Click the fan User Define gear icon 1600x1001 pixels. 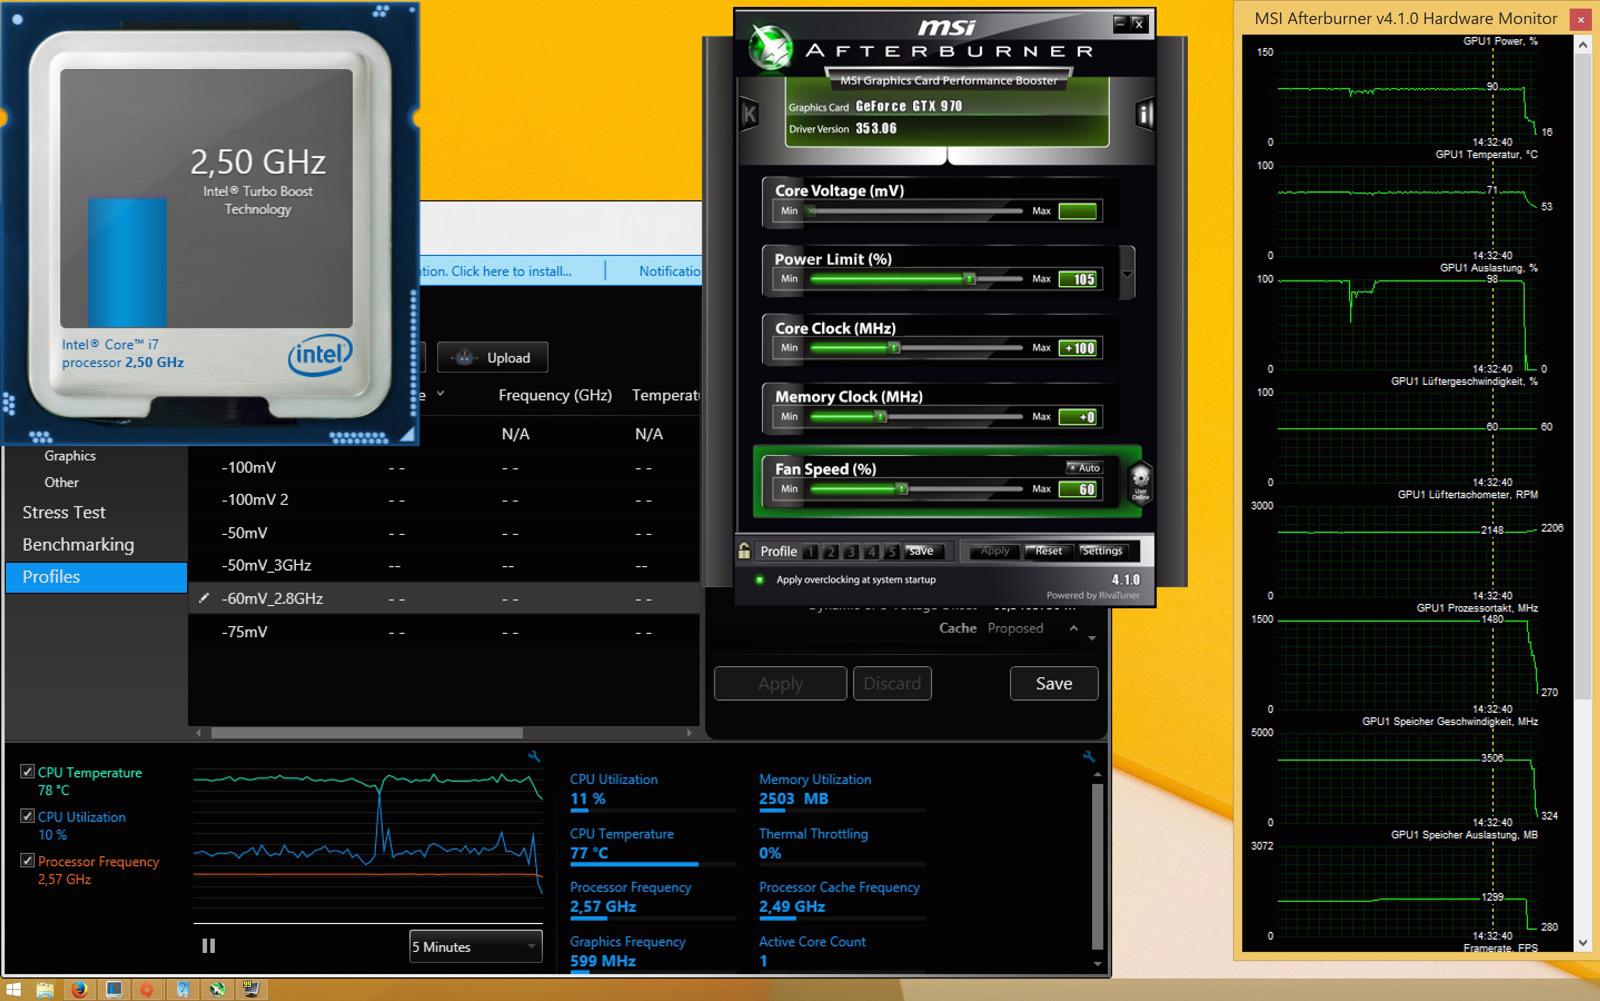click(1140, 483)
